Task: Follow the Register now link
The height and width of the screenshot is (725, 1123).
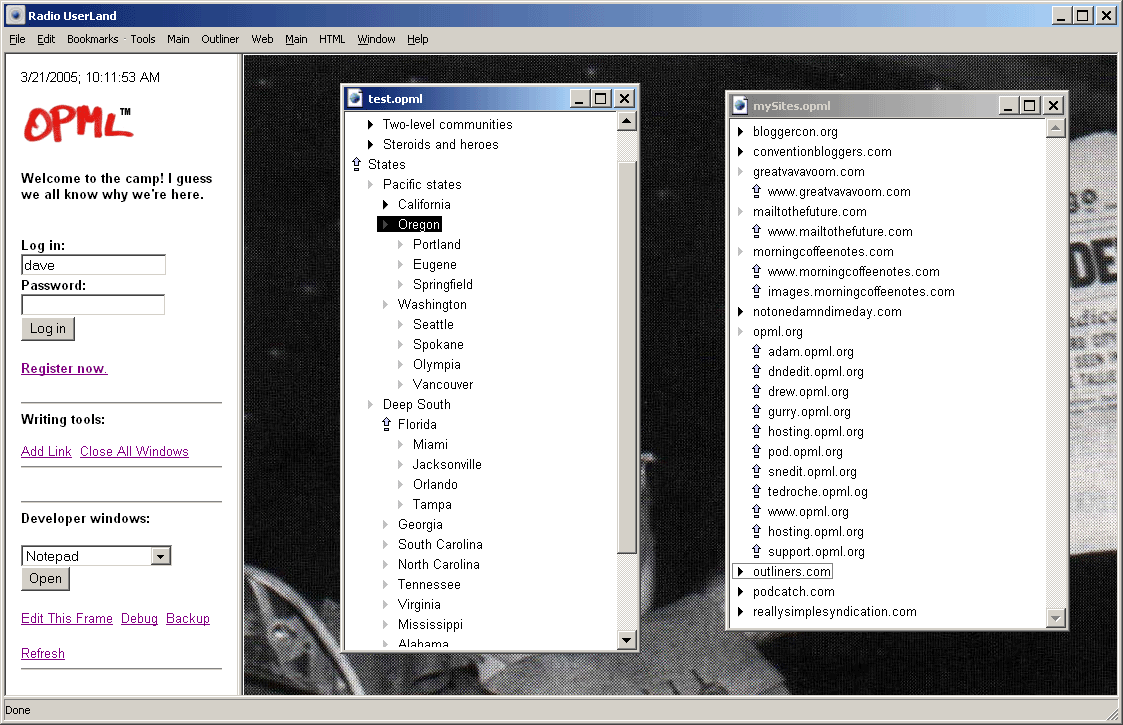Action: coord(64,369)
